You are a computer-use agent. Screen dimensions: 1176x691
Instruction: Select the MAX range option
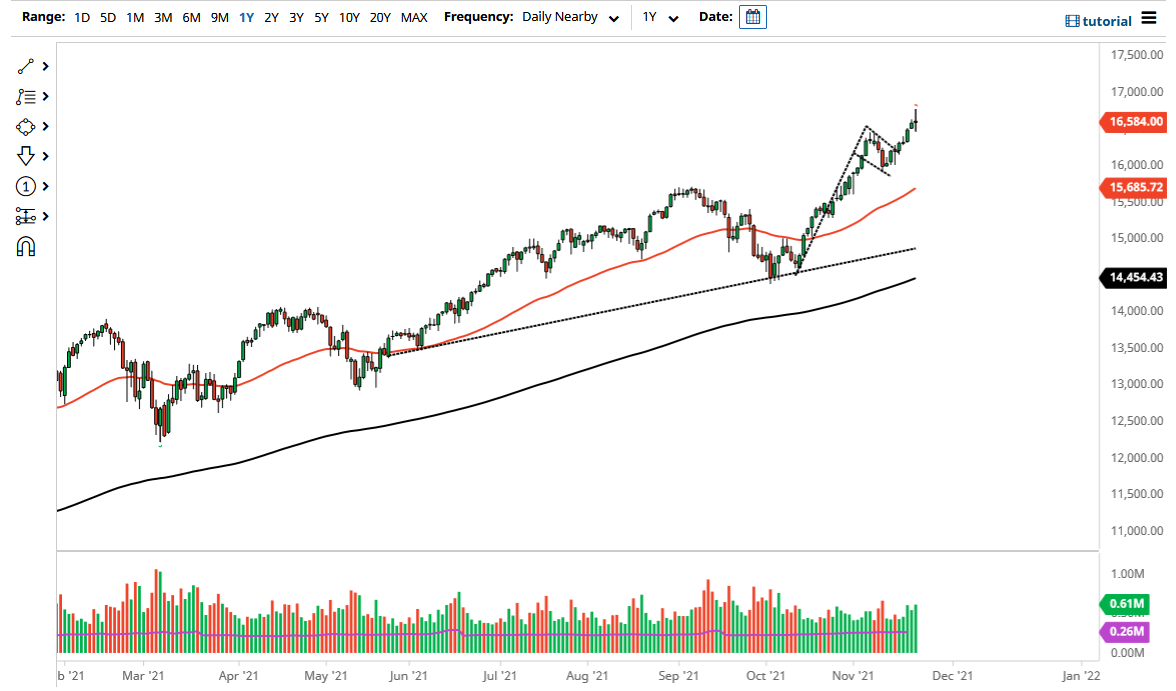(414, 17)
